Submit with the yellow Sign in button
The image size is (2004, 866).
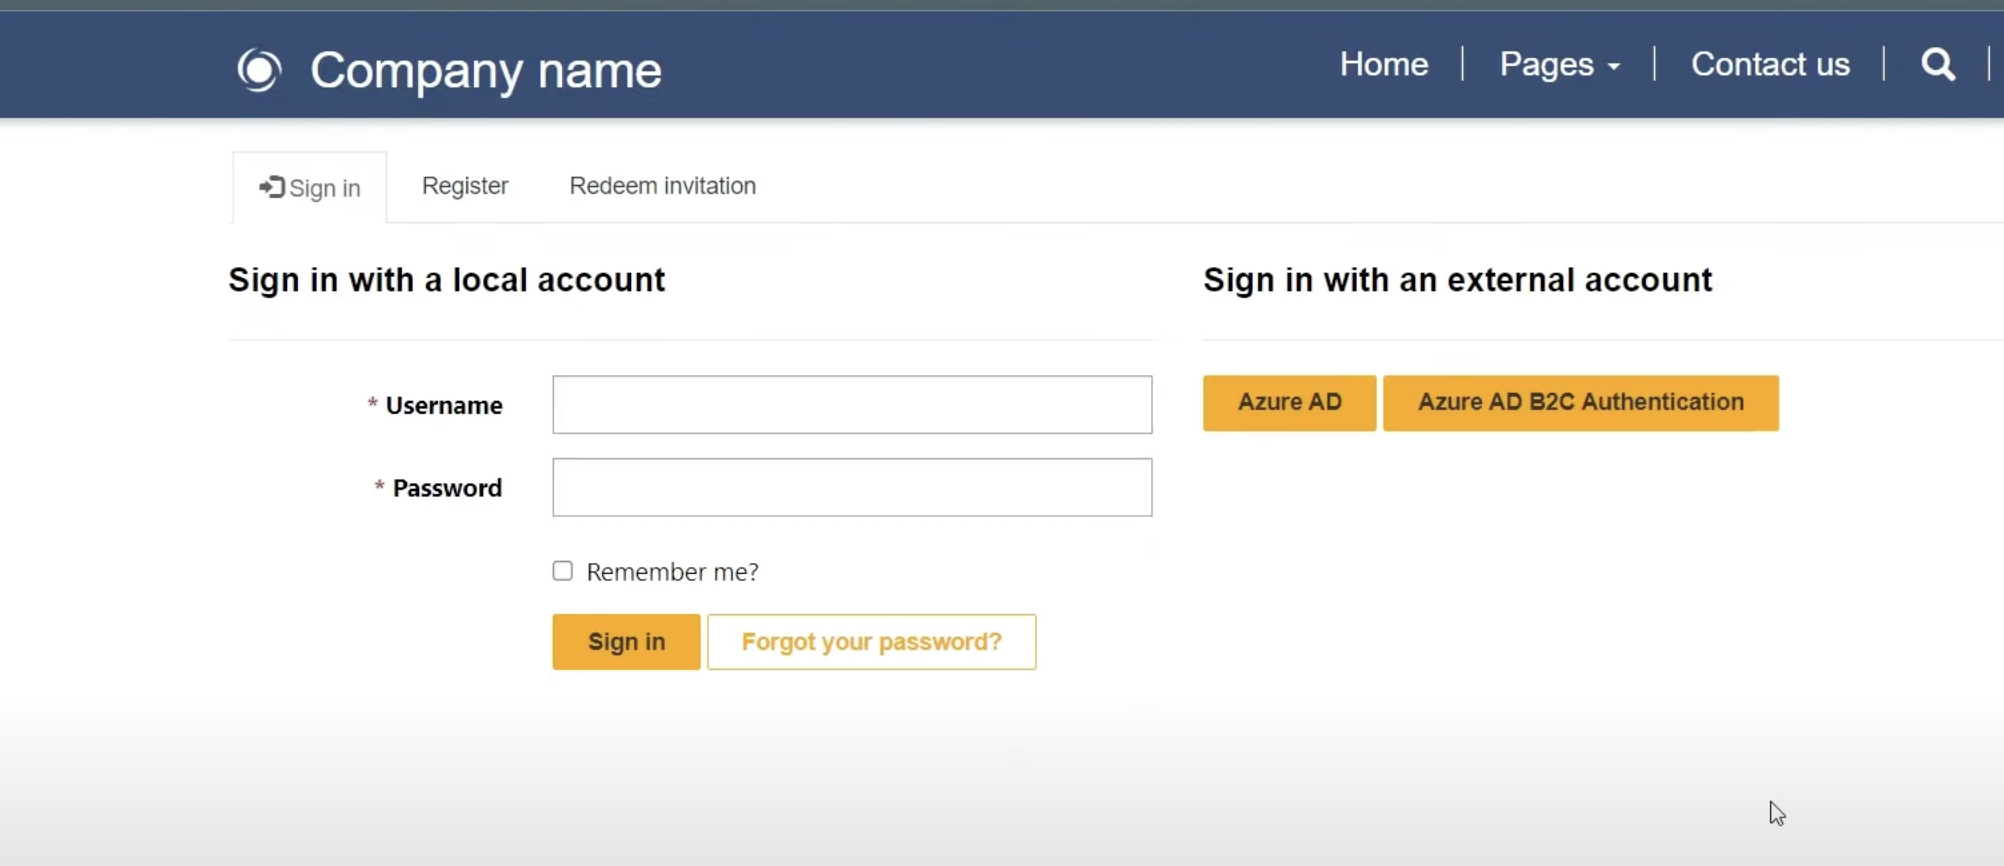(x=626, y=642)
